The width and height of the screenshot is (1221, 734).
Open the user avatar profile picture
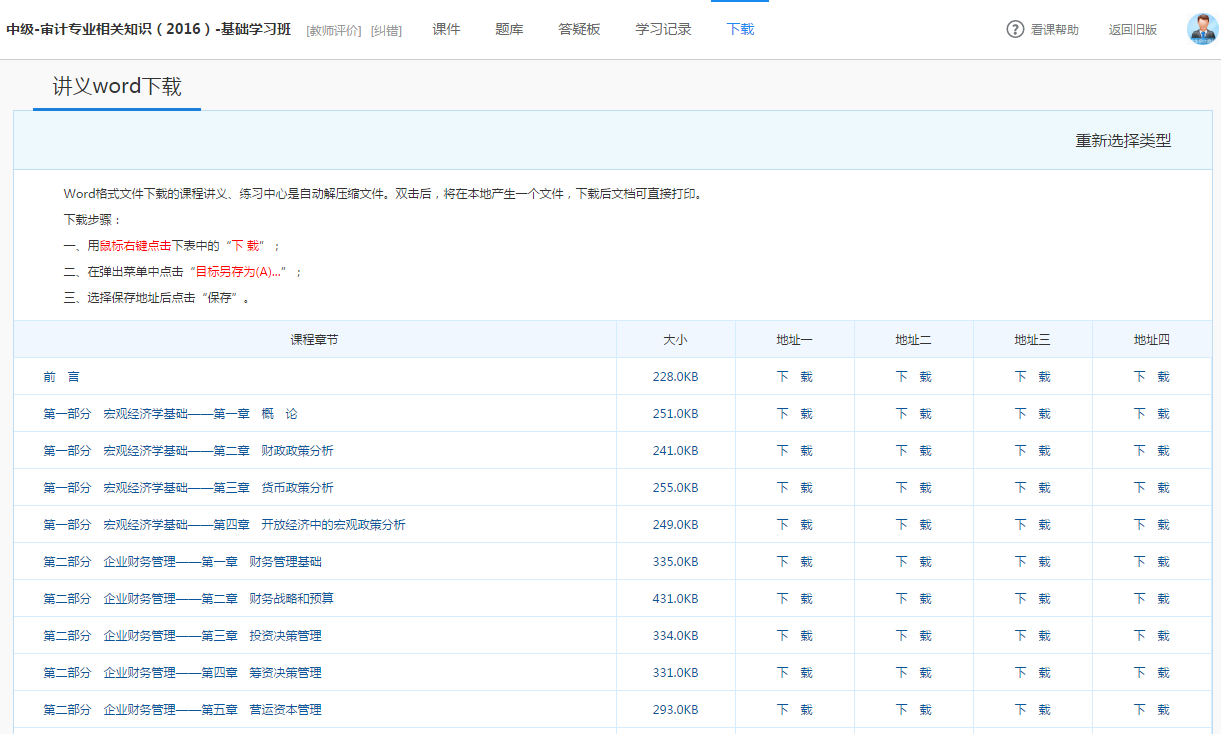click(x=1202, y=29)
